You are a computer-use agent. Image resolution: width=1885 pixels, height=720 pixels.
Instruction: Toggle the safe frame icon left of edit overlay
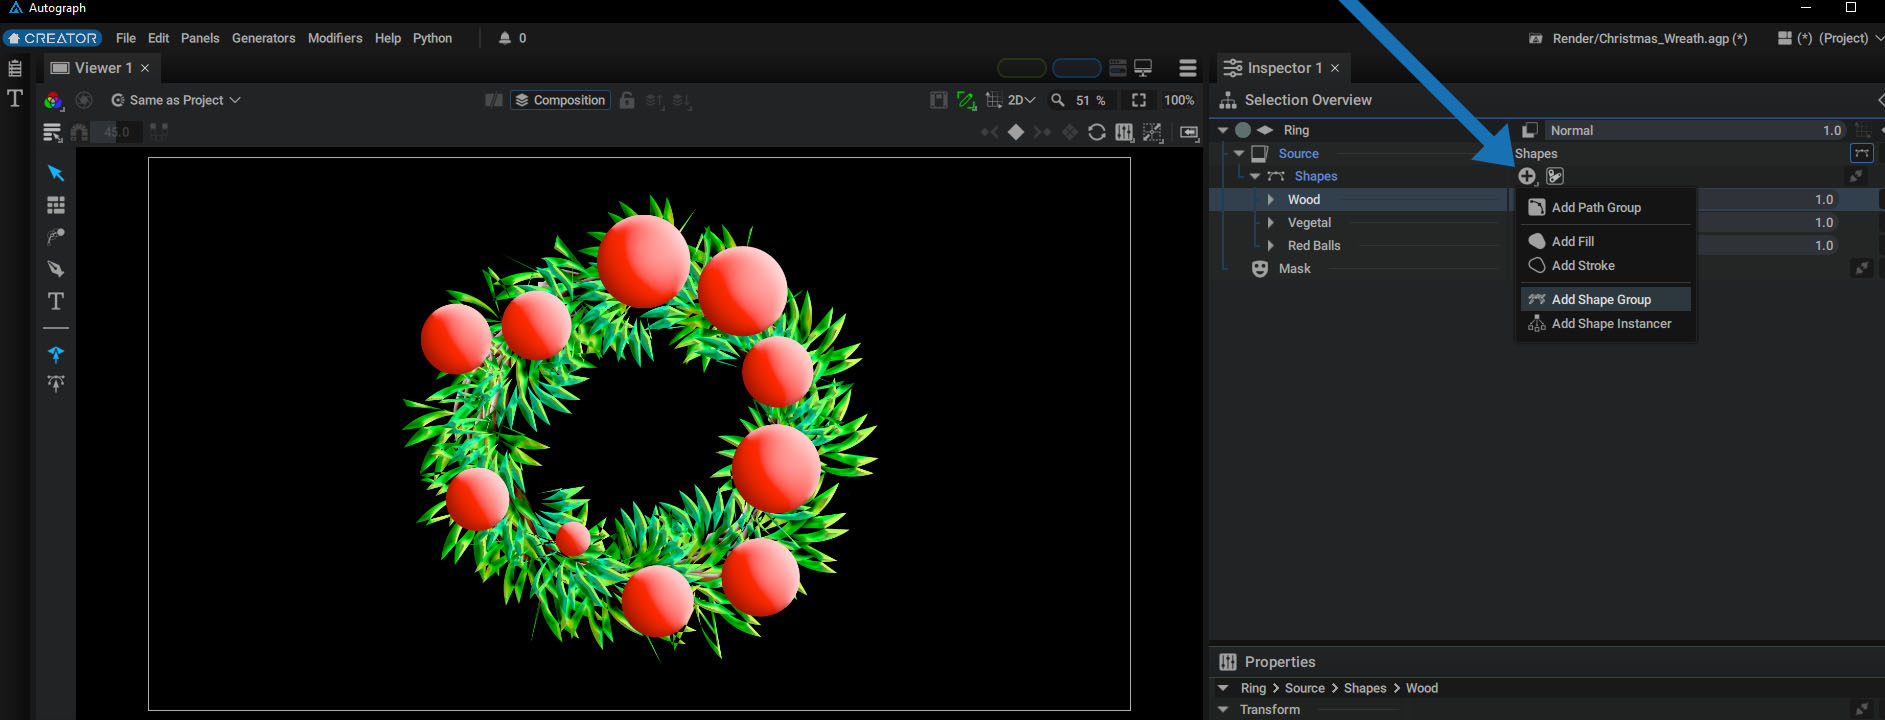tap(939, 100)
